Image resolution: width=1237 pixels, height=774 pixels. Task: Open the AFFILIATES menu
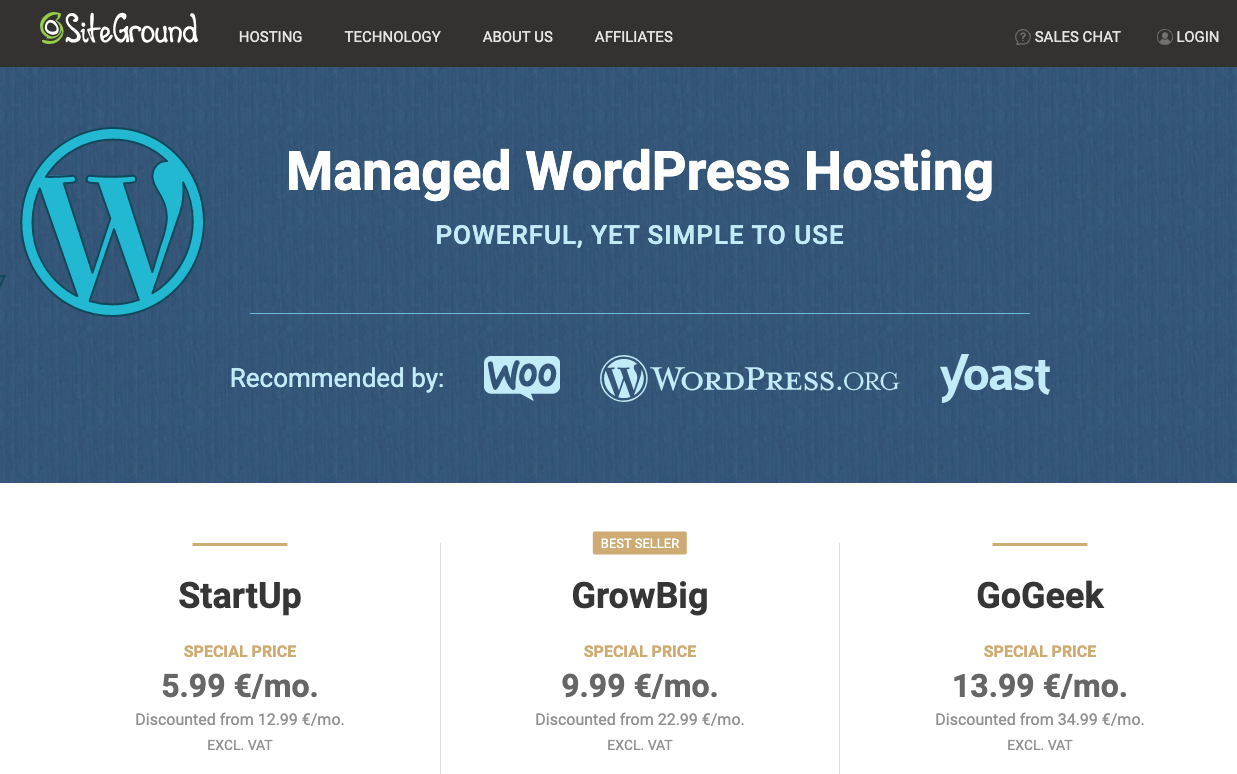coord(633,36)
